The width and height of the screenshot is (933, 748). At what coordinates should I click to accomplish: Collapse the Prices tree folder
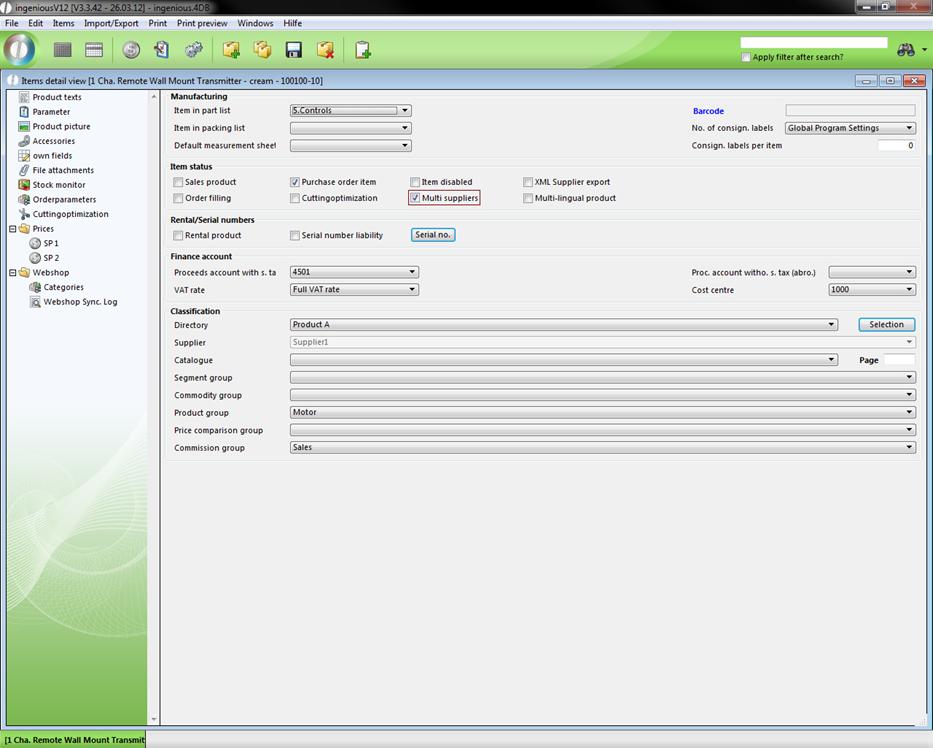pos(12,229)
